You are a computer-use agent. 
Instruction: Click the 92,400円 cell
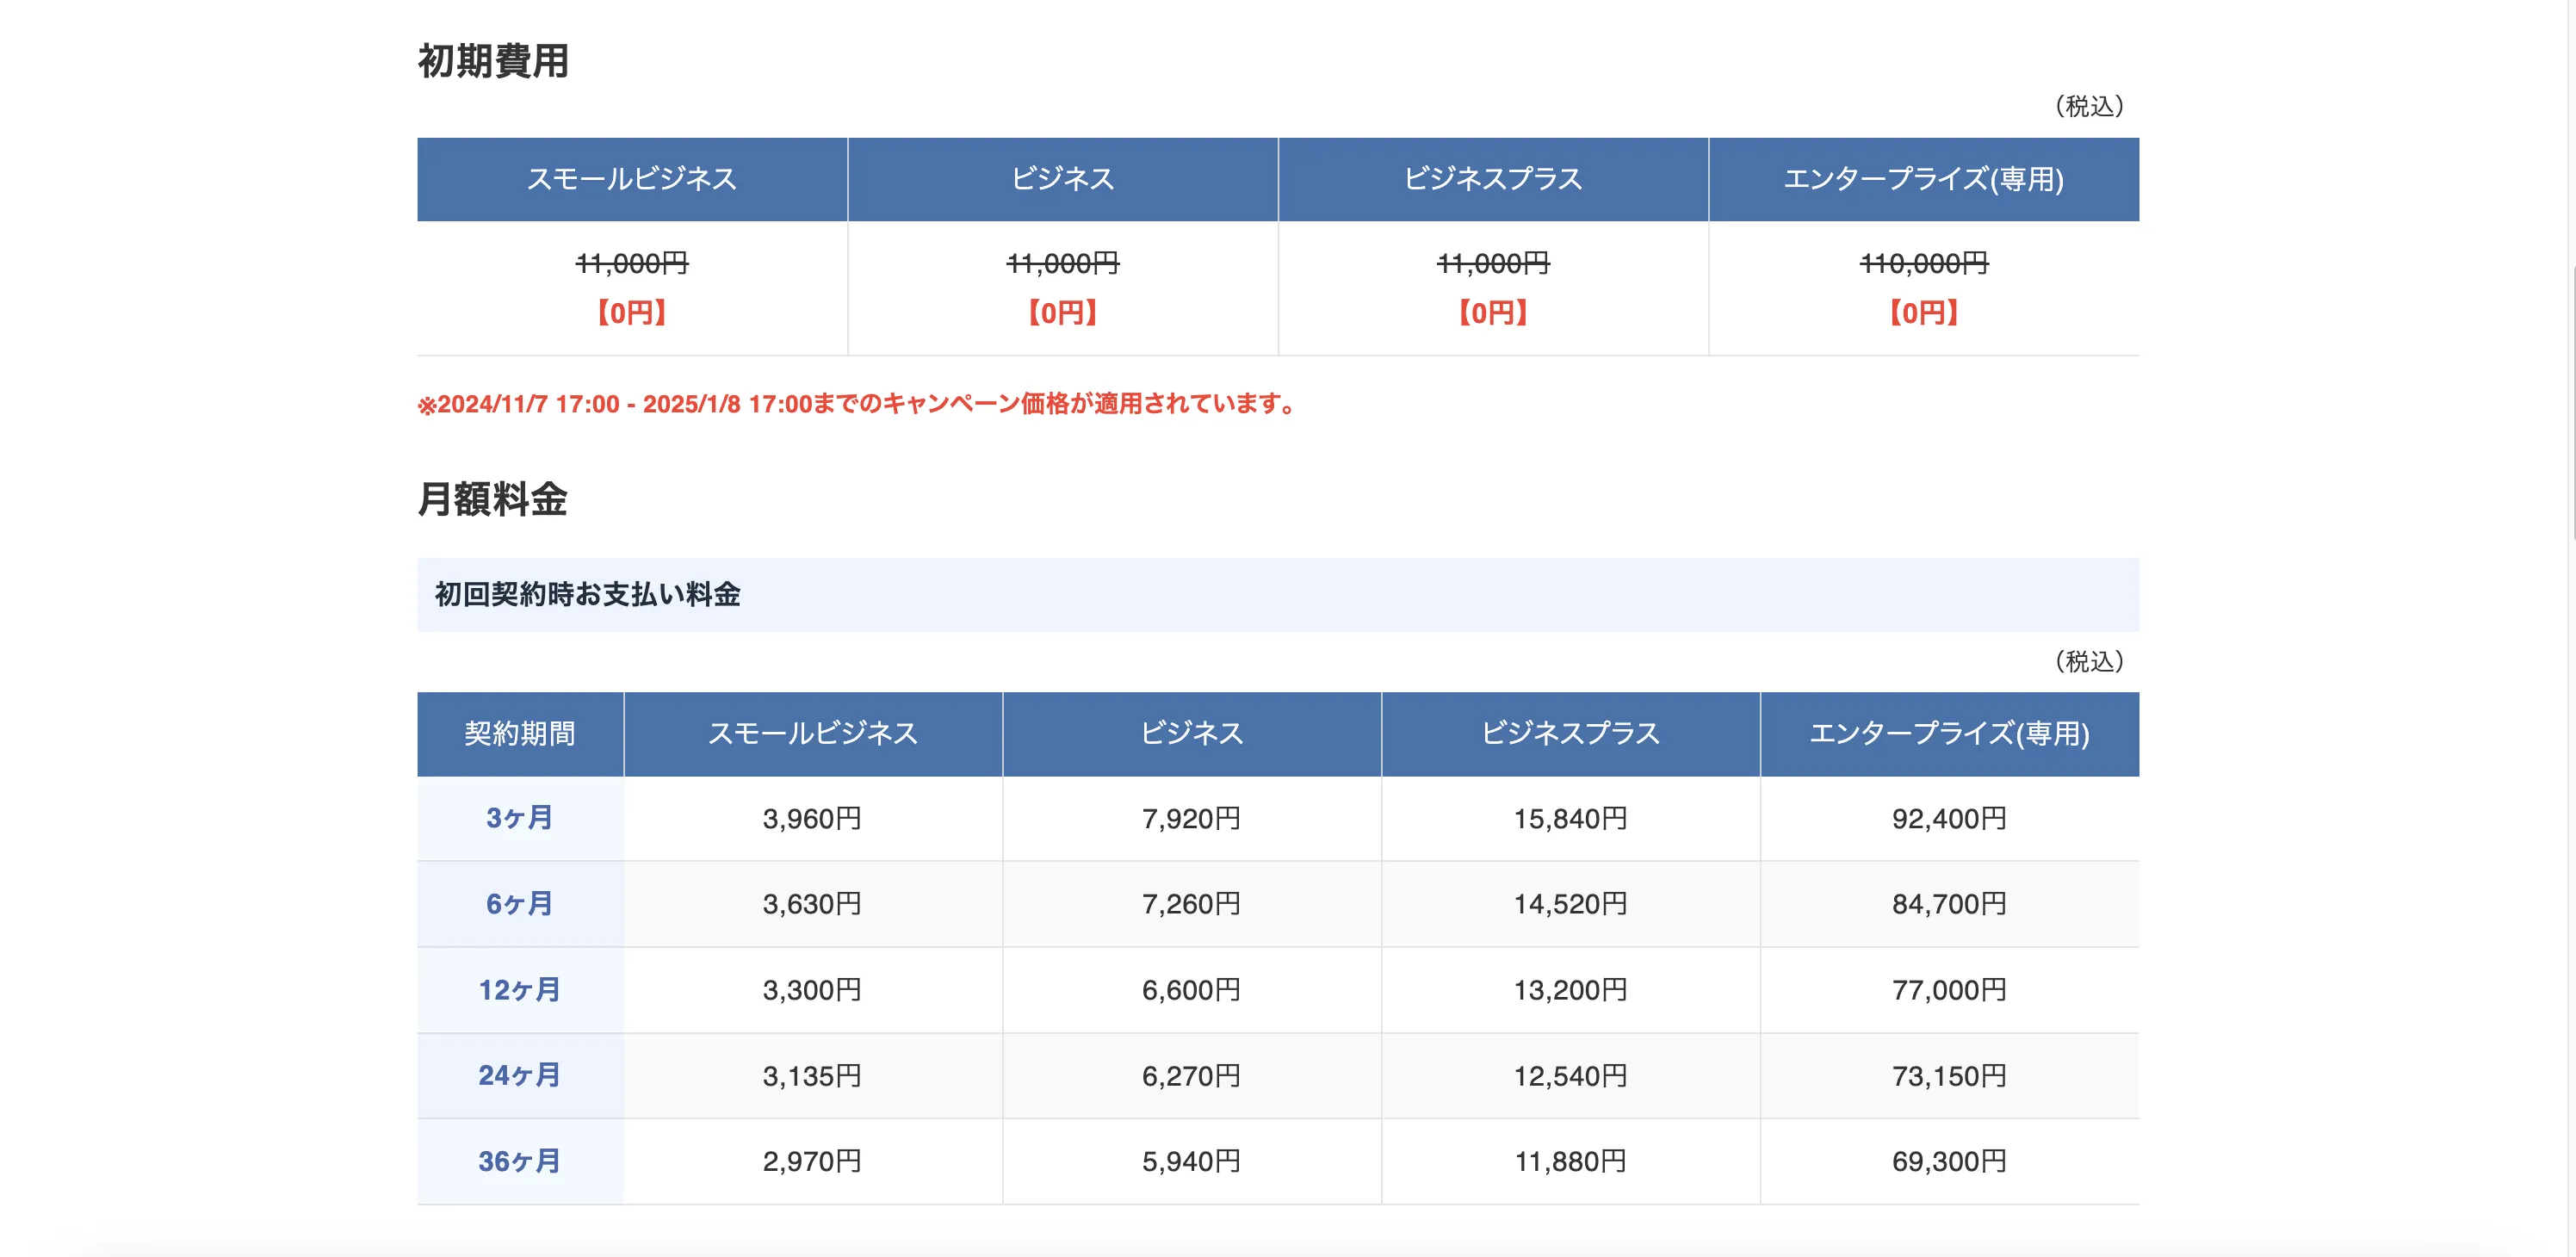[1950, 819]
